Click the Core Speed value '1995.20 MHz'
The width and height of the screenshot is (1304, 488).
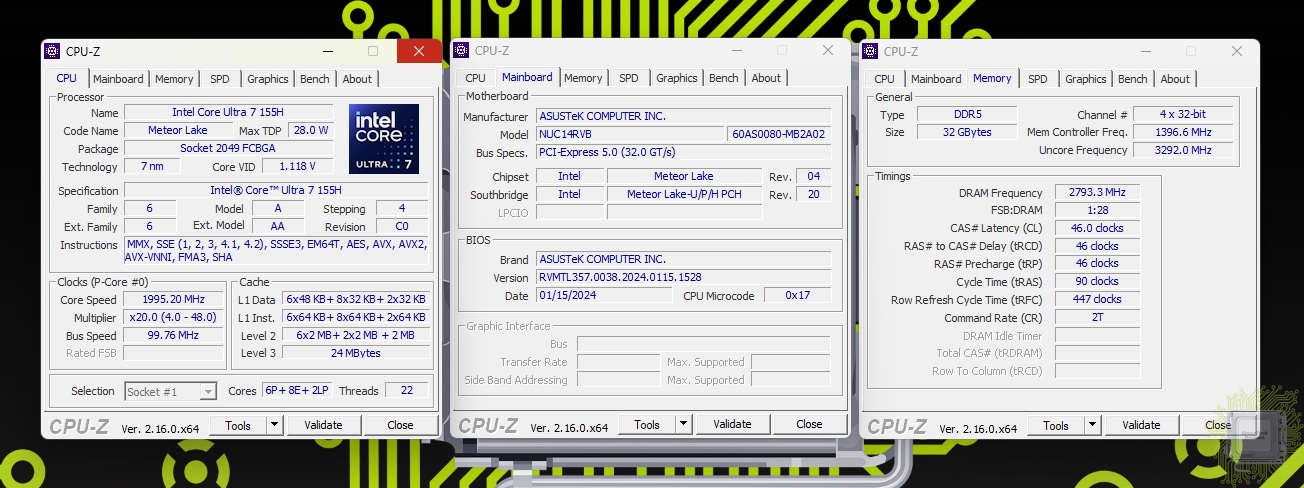point(174,299)
